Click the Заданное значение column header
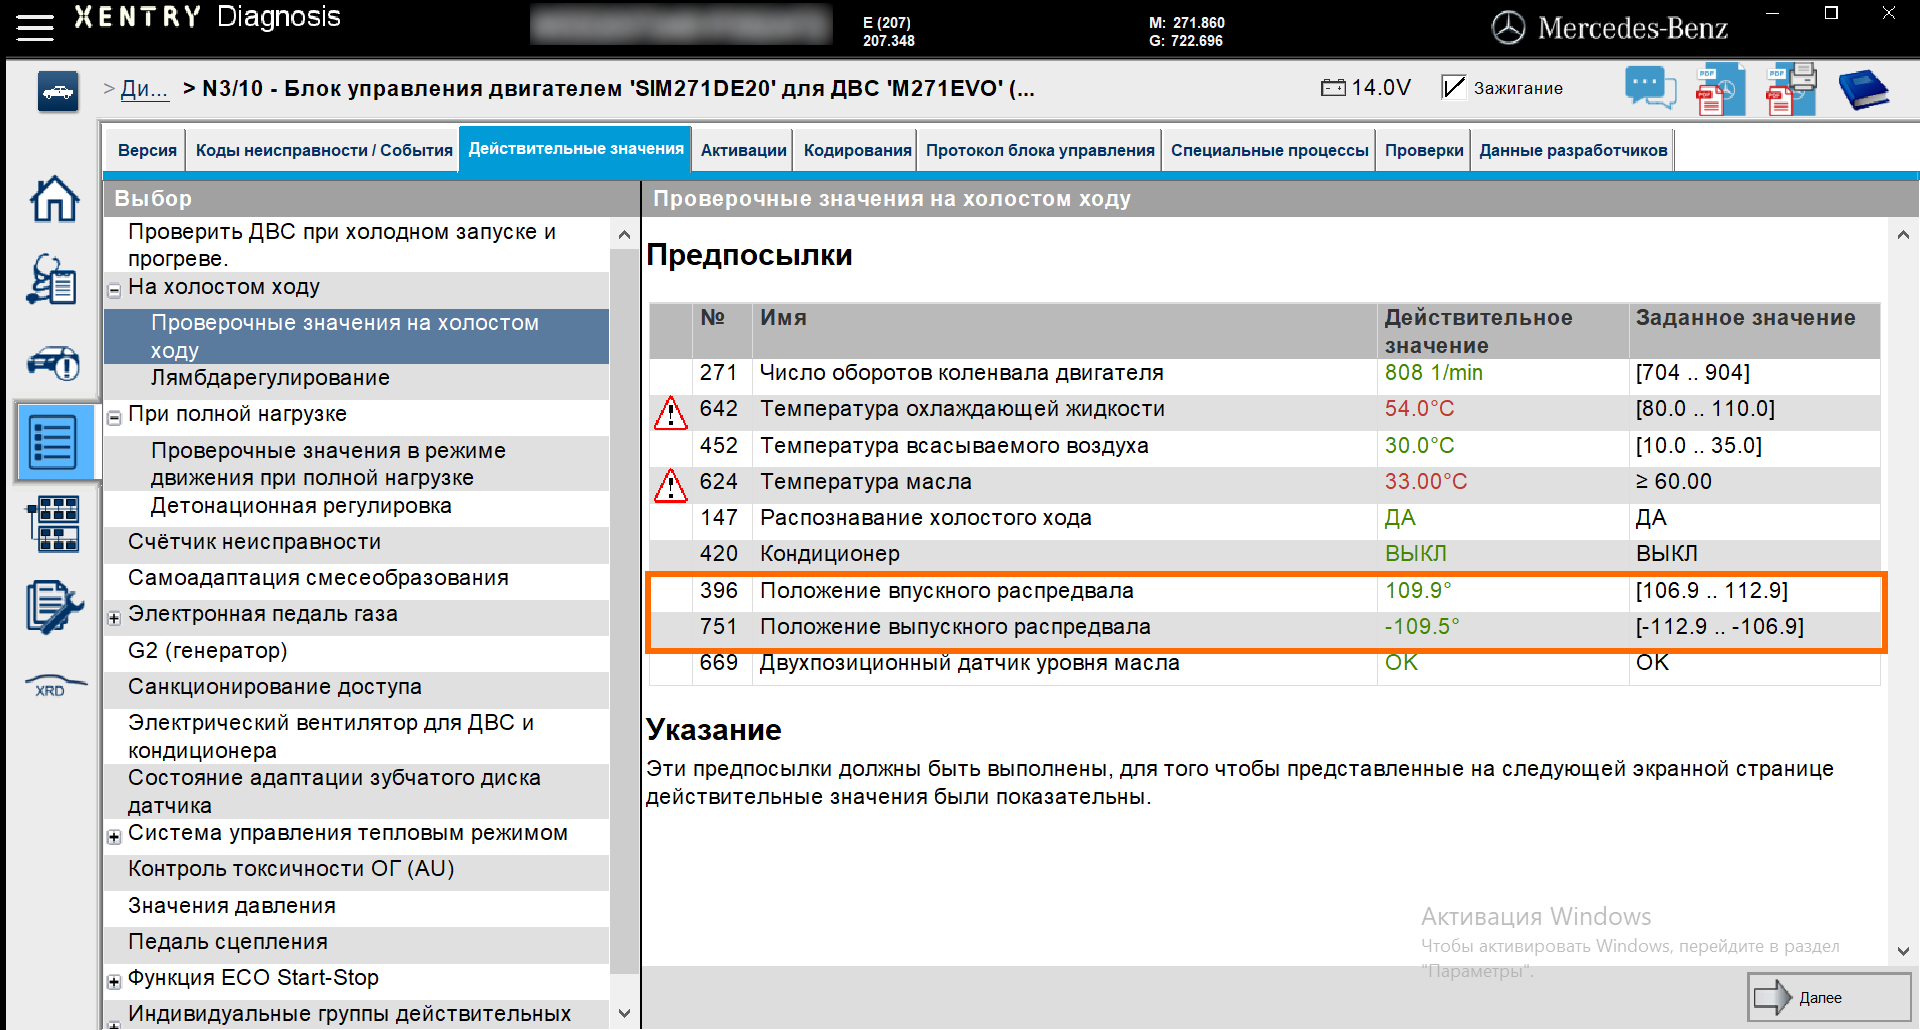 point(1745,318)
